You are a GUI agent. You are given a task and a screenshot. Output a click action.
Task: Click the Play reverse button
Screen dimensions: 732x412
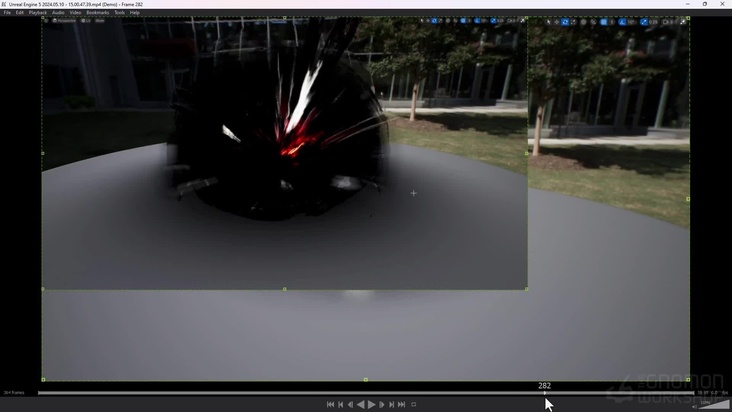361,404
